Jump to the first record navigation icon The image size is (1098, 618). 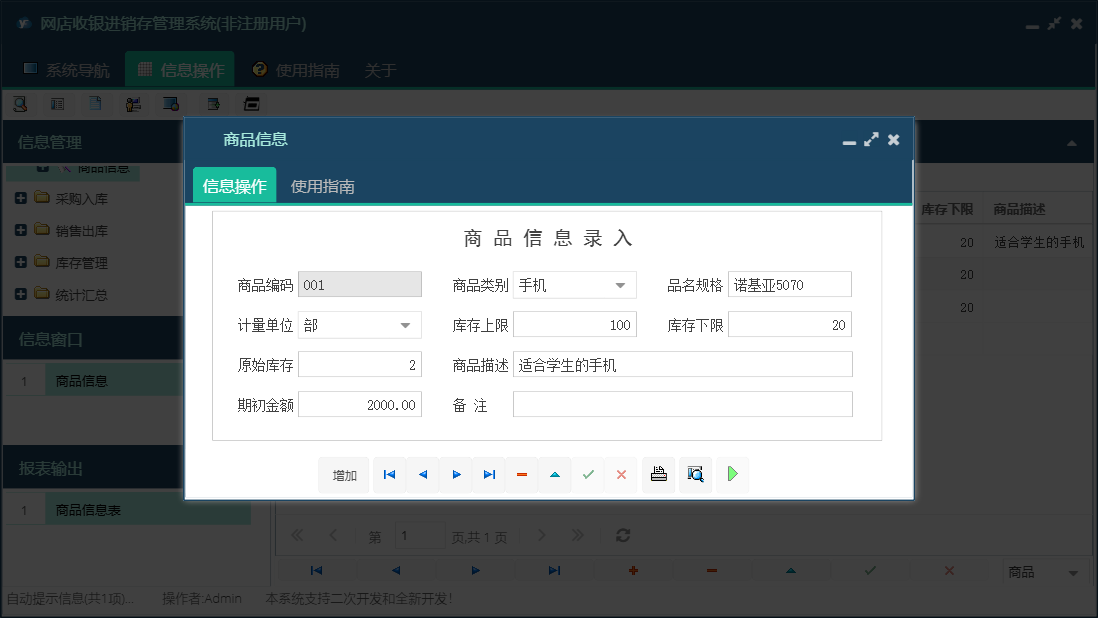tap(389, 475)
